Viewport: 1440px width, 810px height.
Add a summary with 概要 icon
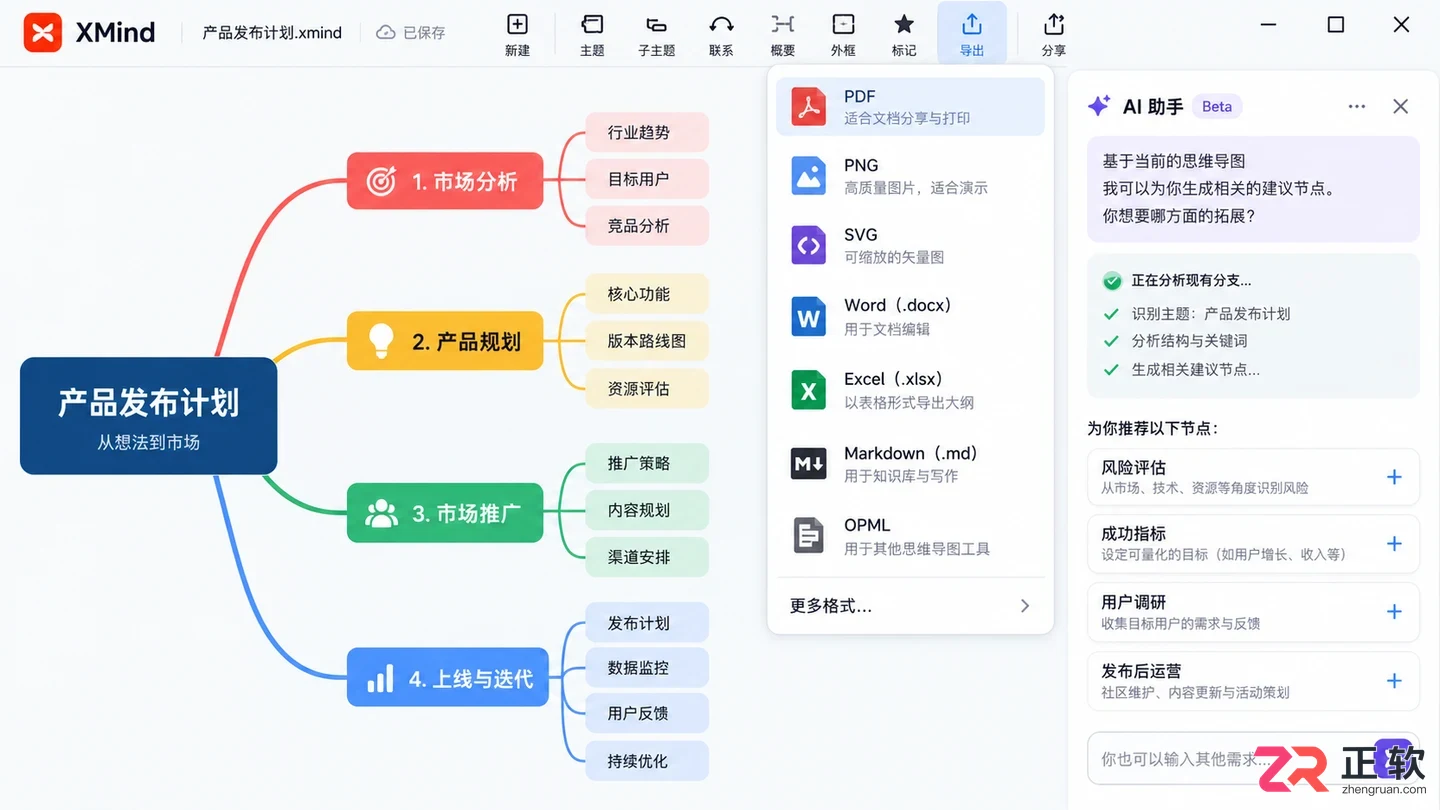(x=783, y=25)
